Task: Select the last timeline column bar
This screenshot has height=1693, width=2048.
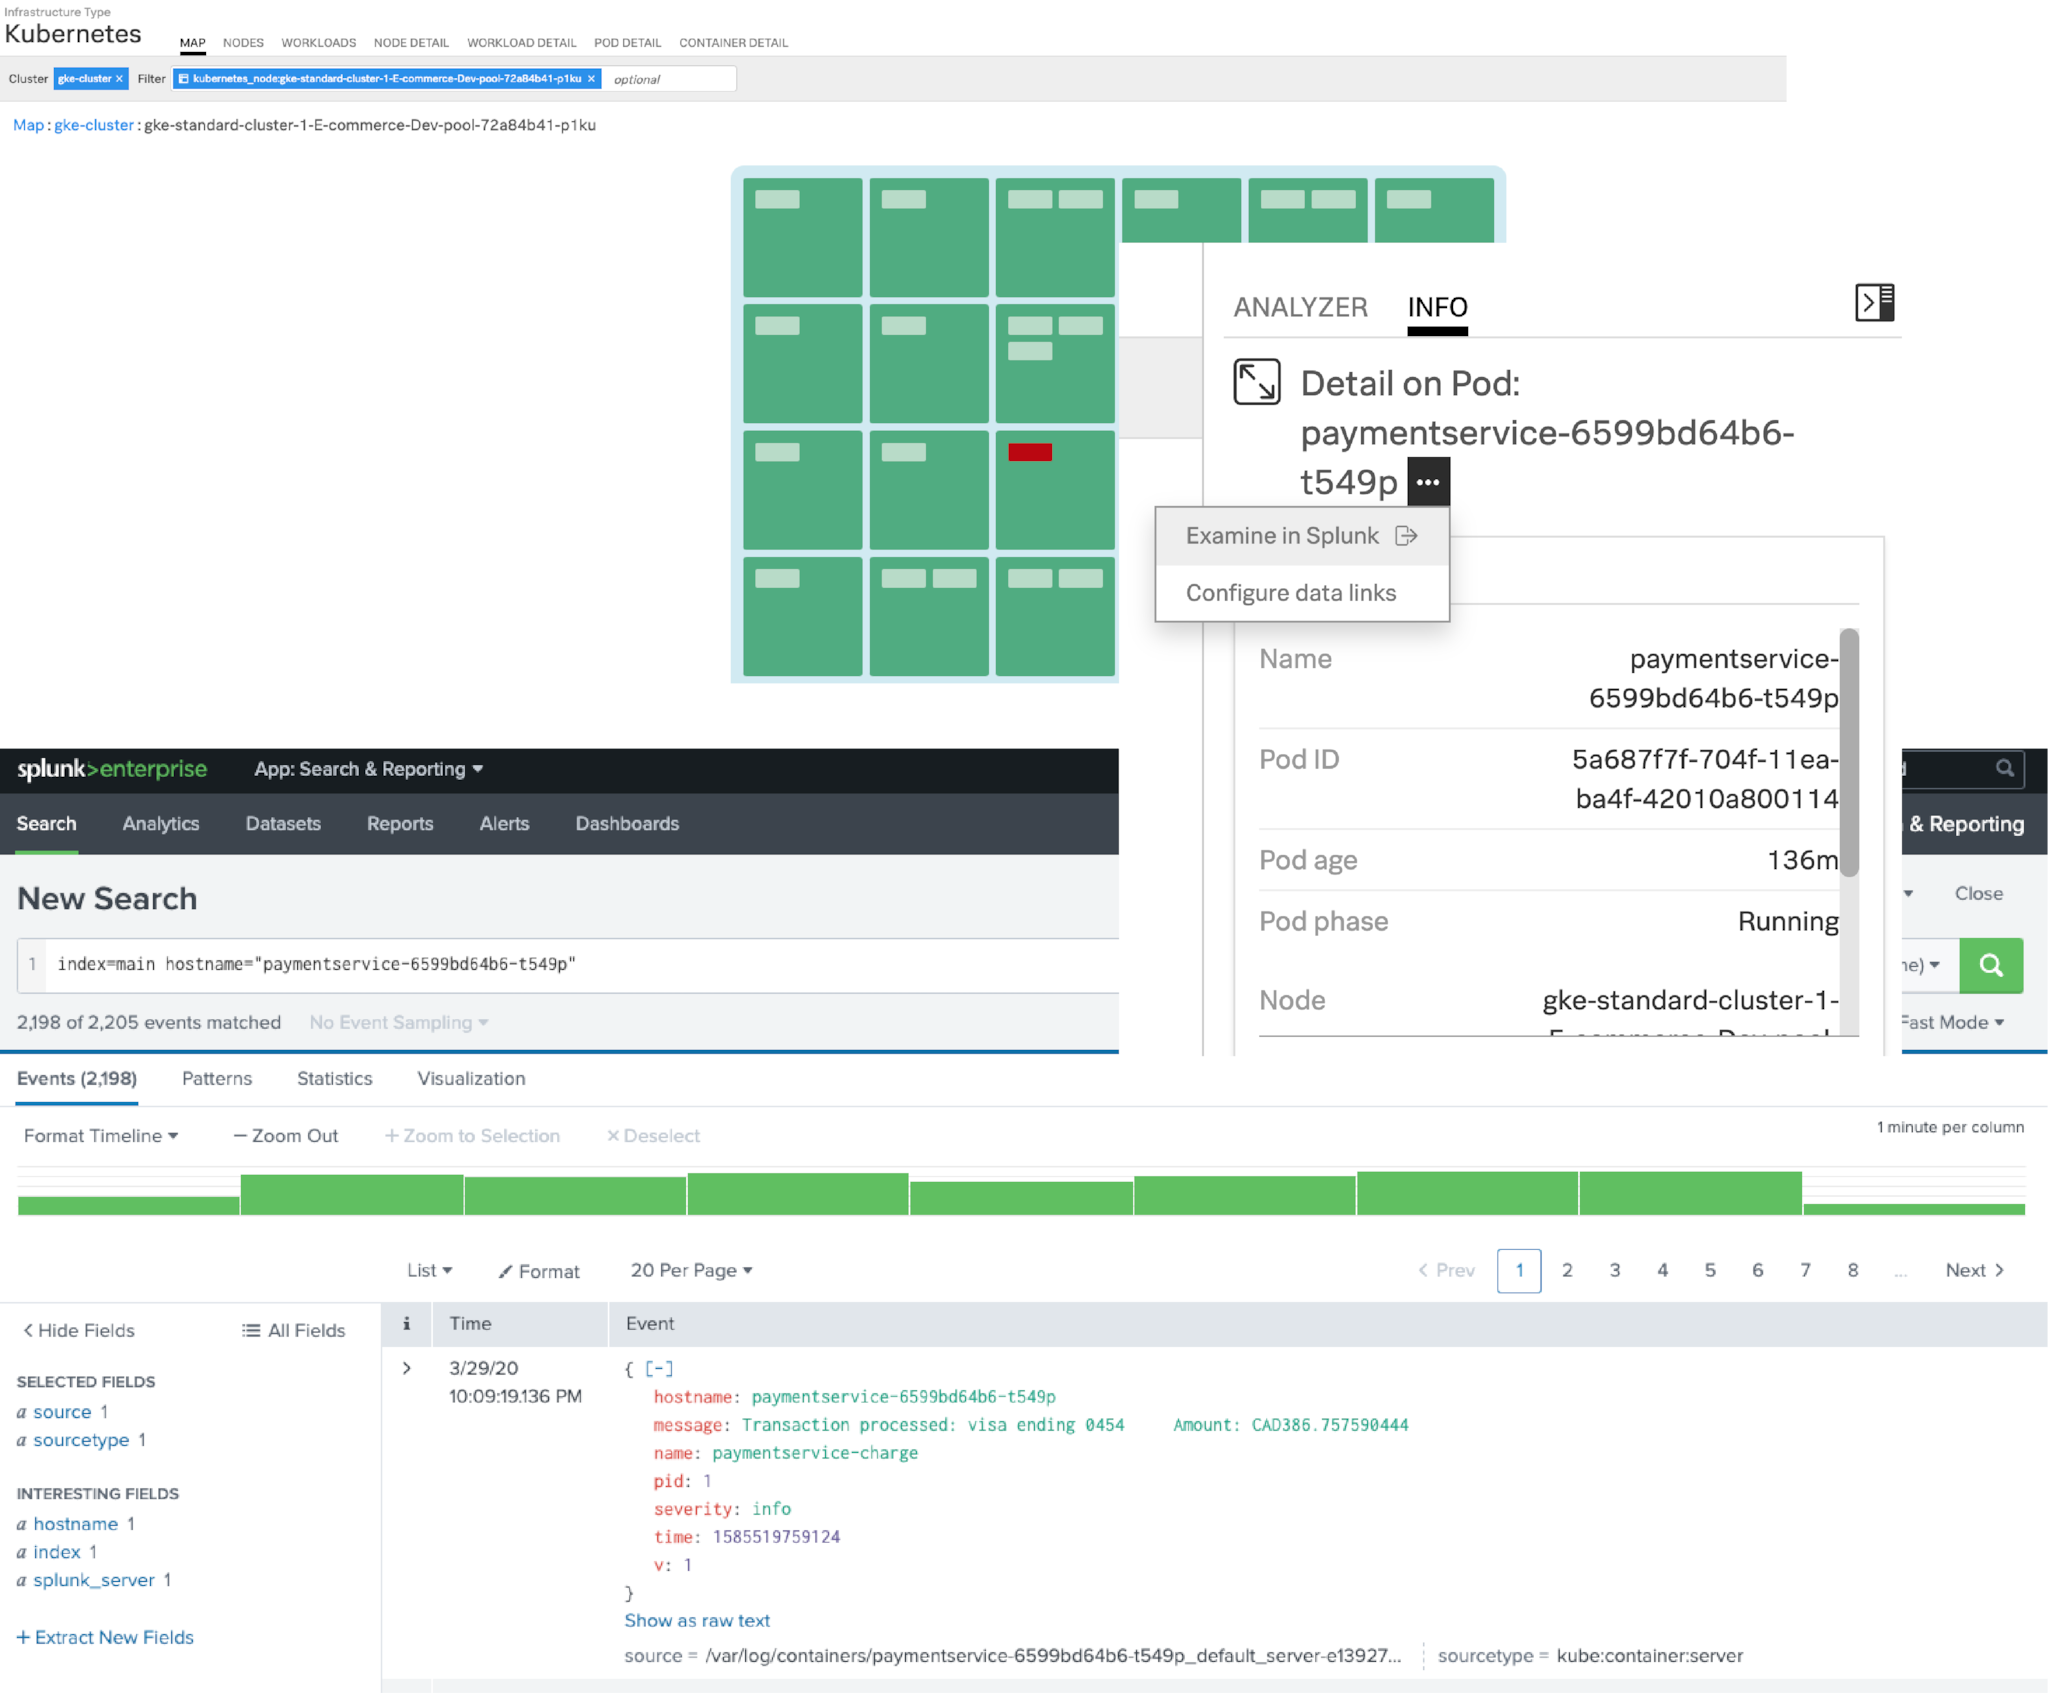Action: pyautogui.click(x=1914, y=1209)
